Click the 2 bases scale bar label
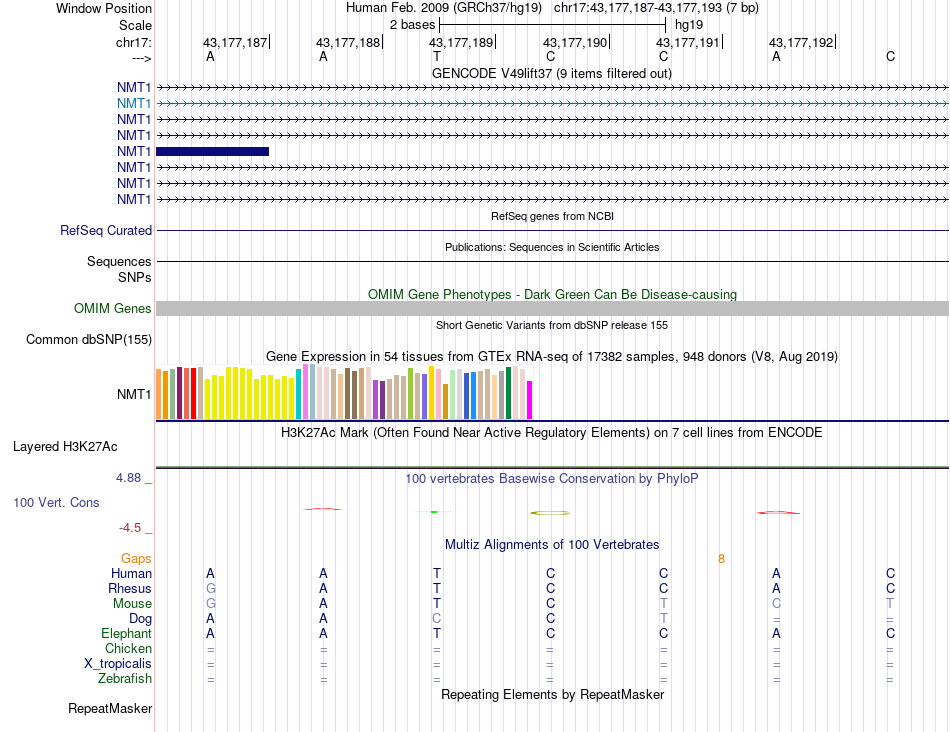Viewport: 950px width, 732px height. (413, 25)
